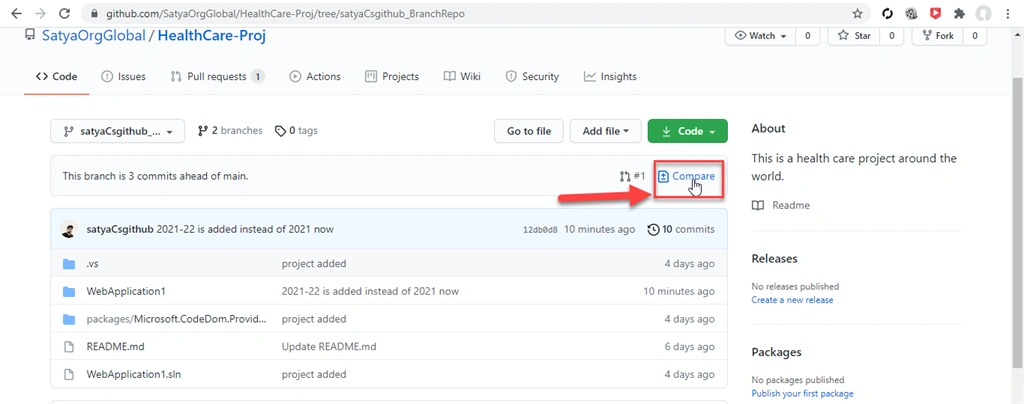Click the user profile avatar in browser toolbar
The width and height of the screenshot is (1024, 404).
coord(984,14)
